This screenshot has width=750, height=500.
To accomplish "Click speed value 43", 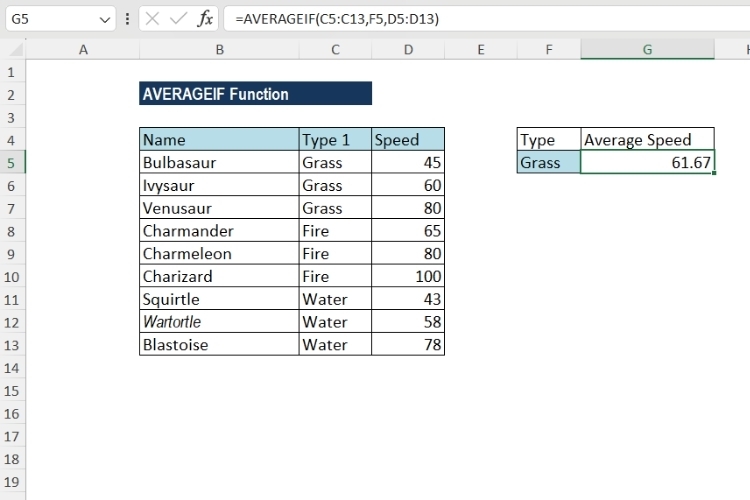I will (x=408, y=299).
